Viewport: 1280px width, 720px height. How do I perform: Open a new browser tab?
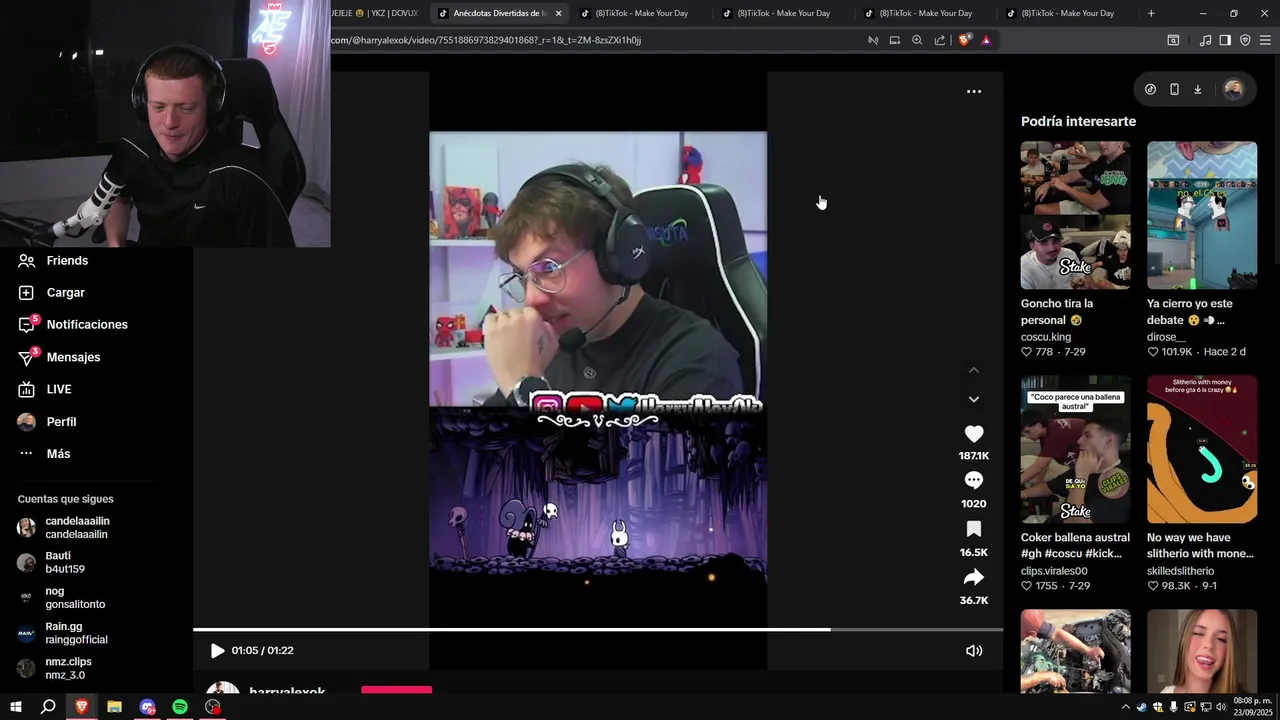(1151, 13)
